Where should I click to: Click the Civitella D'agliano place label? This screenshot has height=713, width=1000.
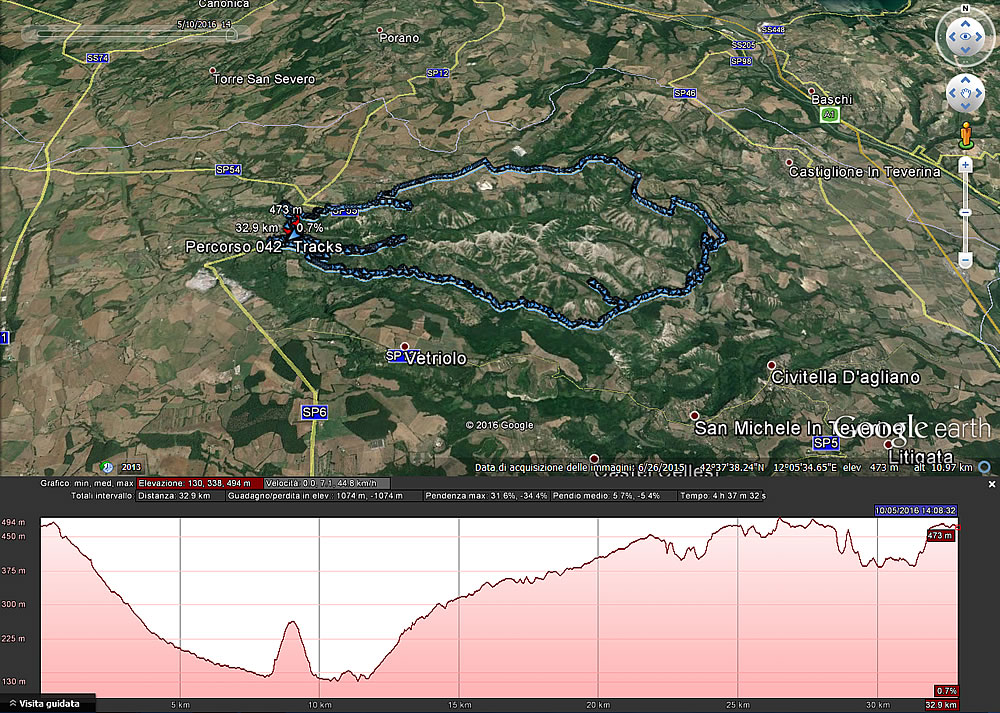coord(845,377)
